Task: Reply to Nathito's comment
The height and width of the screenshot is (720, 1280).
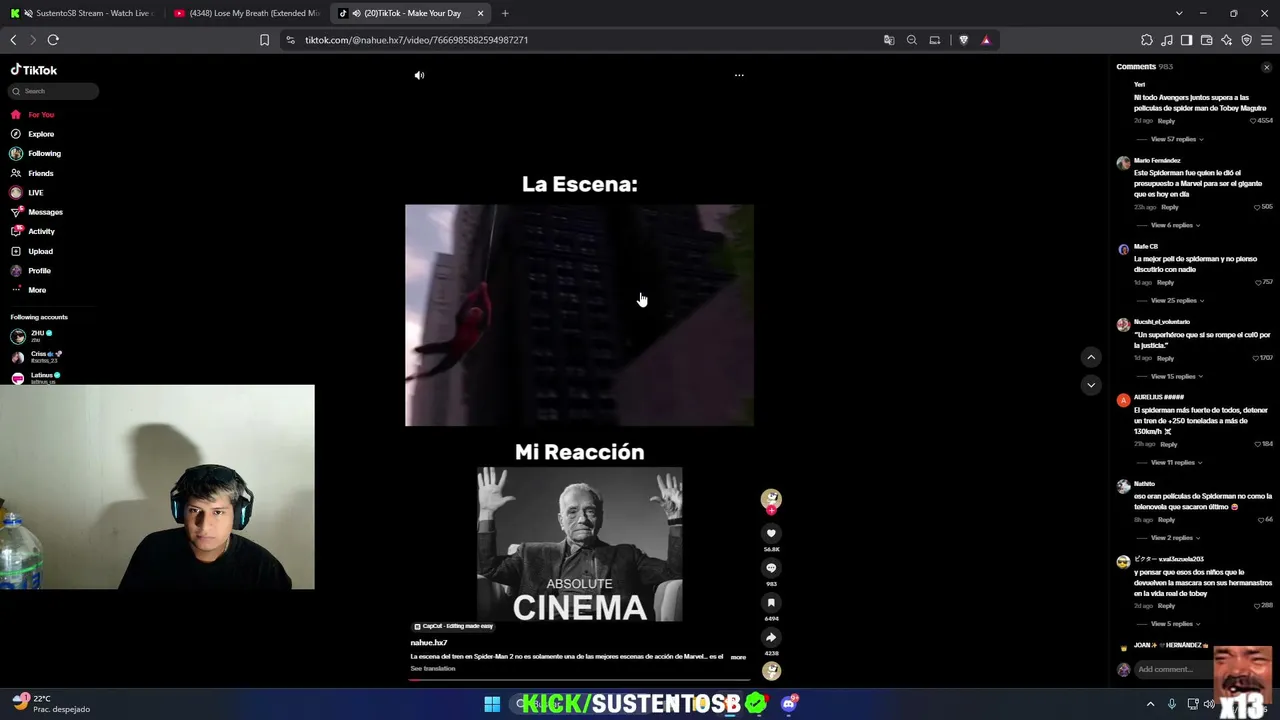Action: 1166,520
